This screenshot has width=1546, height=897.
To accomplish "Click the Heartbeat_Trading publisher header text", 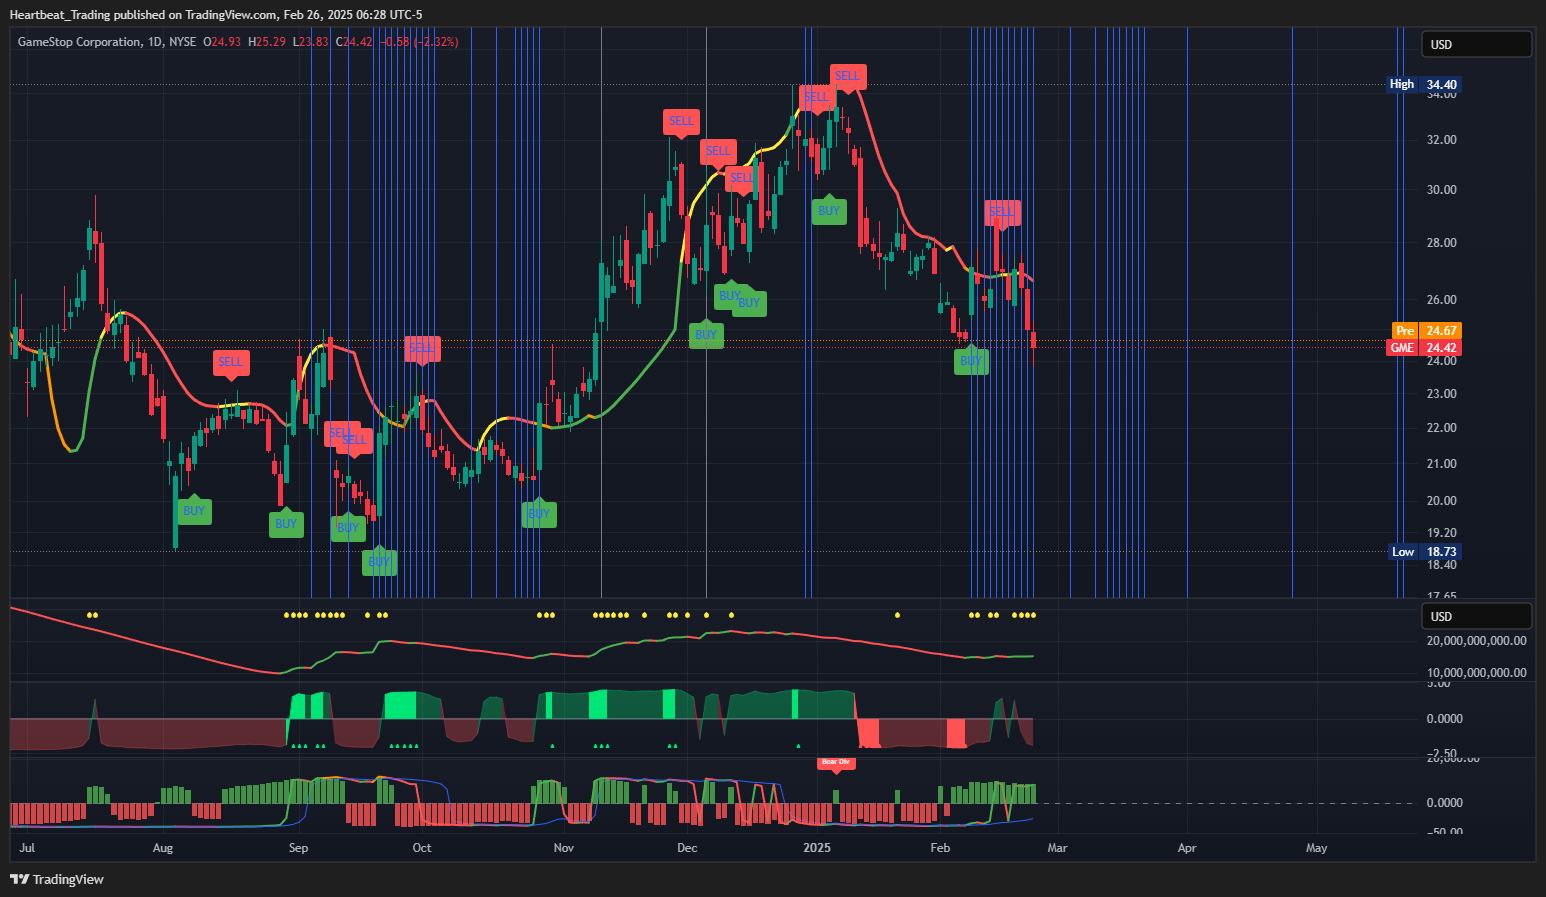I will 62,15.
